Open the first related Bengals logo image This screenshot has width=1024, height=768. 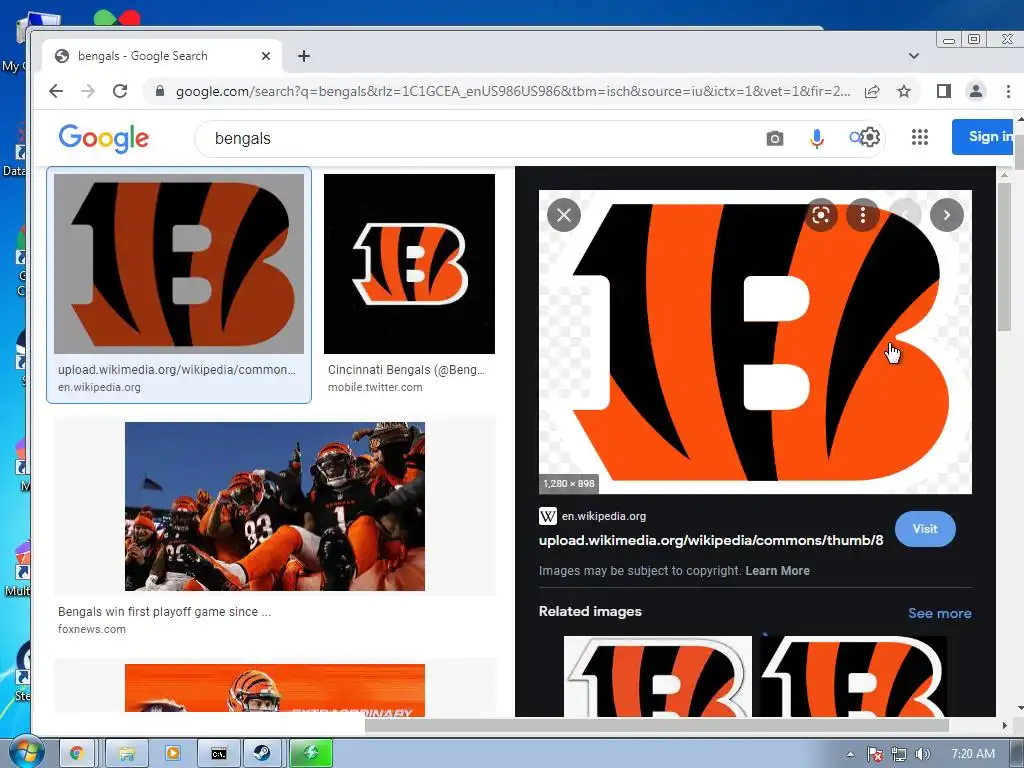pyautogui.click(x=658, y=676)
